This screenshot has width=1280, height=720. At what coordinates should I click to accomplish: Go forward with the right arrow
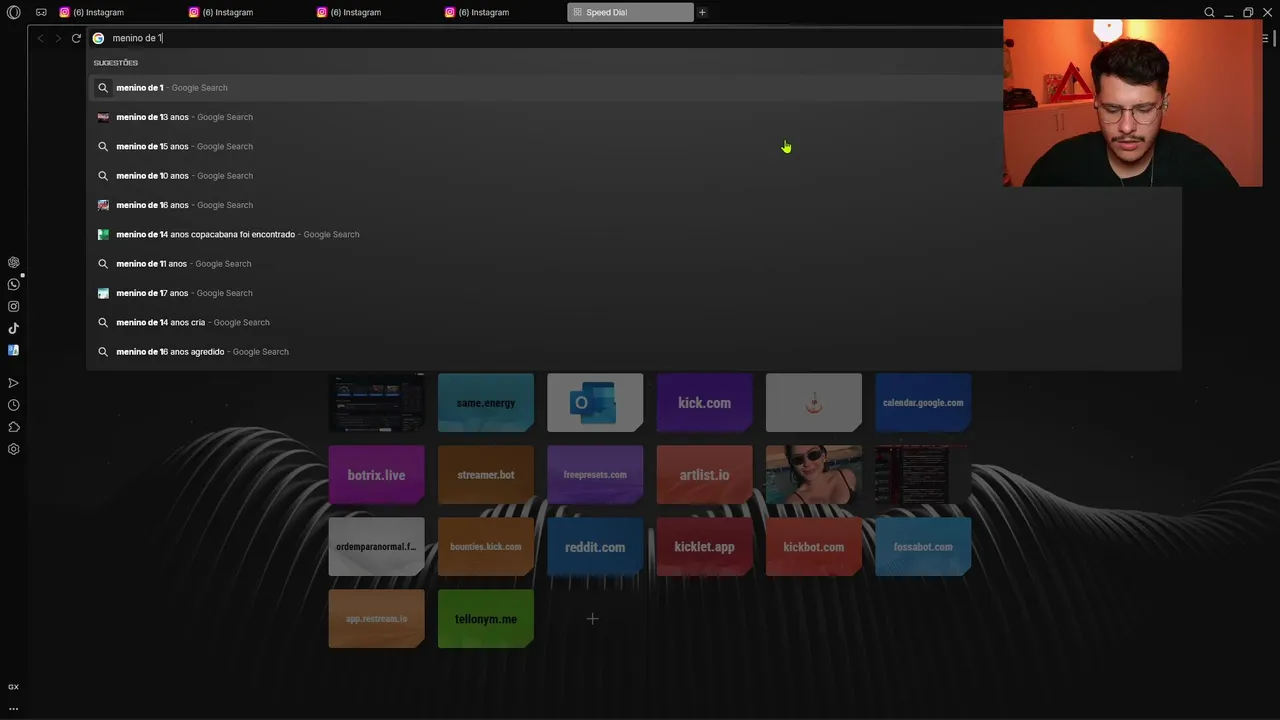58,38
